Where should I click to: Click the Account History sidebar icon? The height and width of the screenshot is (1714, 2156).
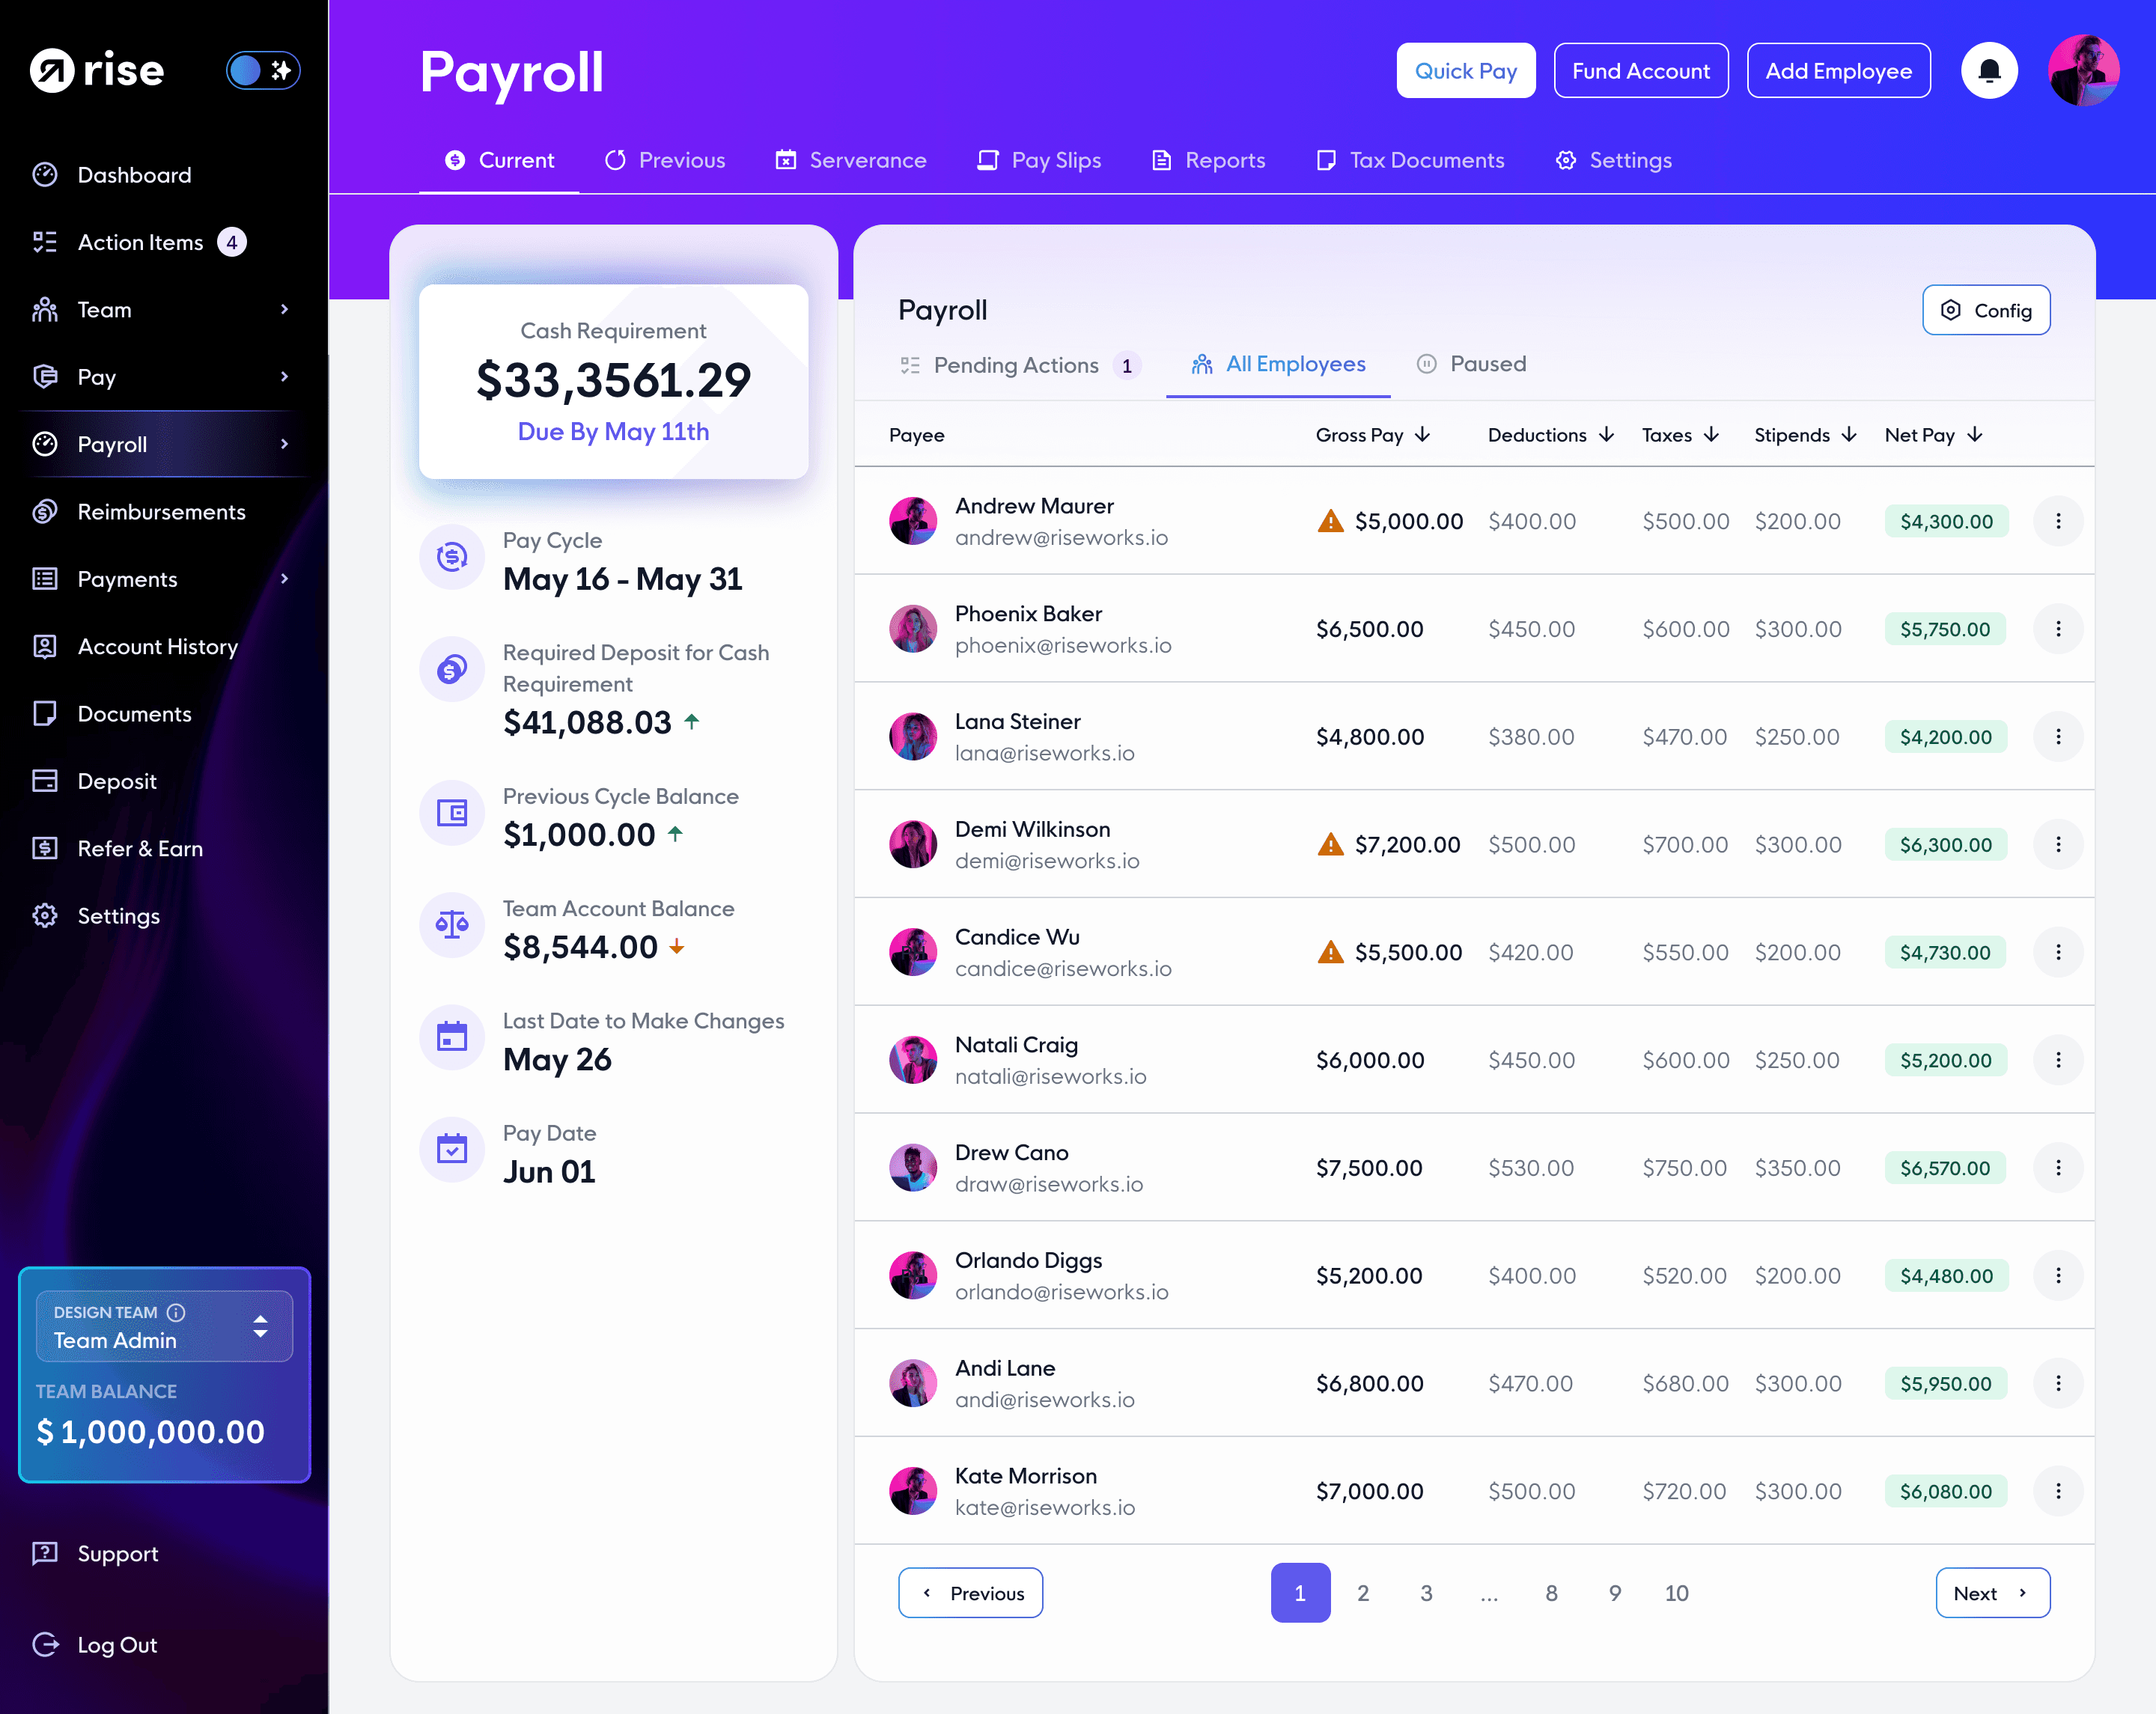pos(45,646)
